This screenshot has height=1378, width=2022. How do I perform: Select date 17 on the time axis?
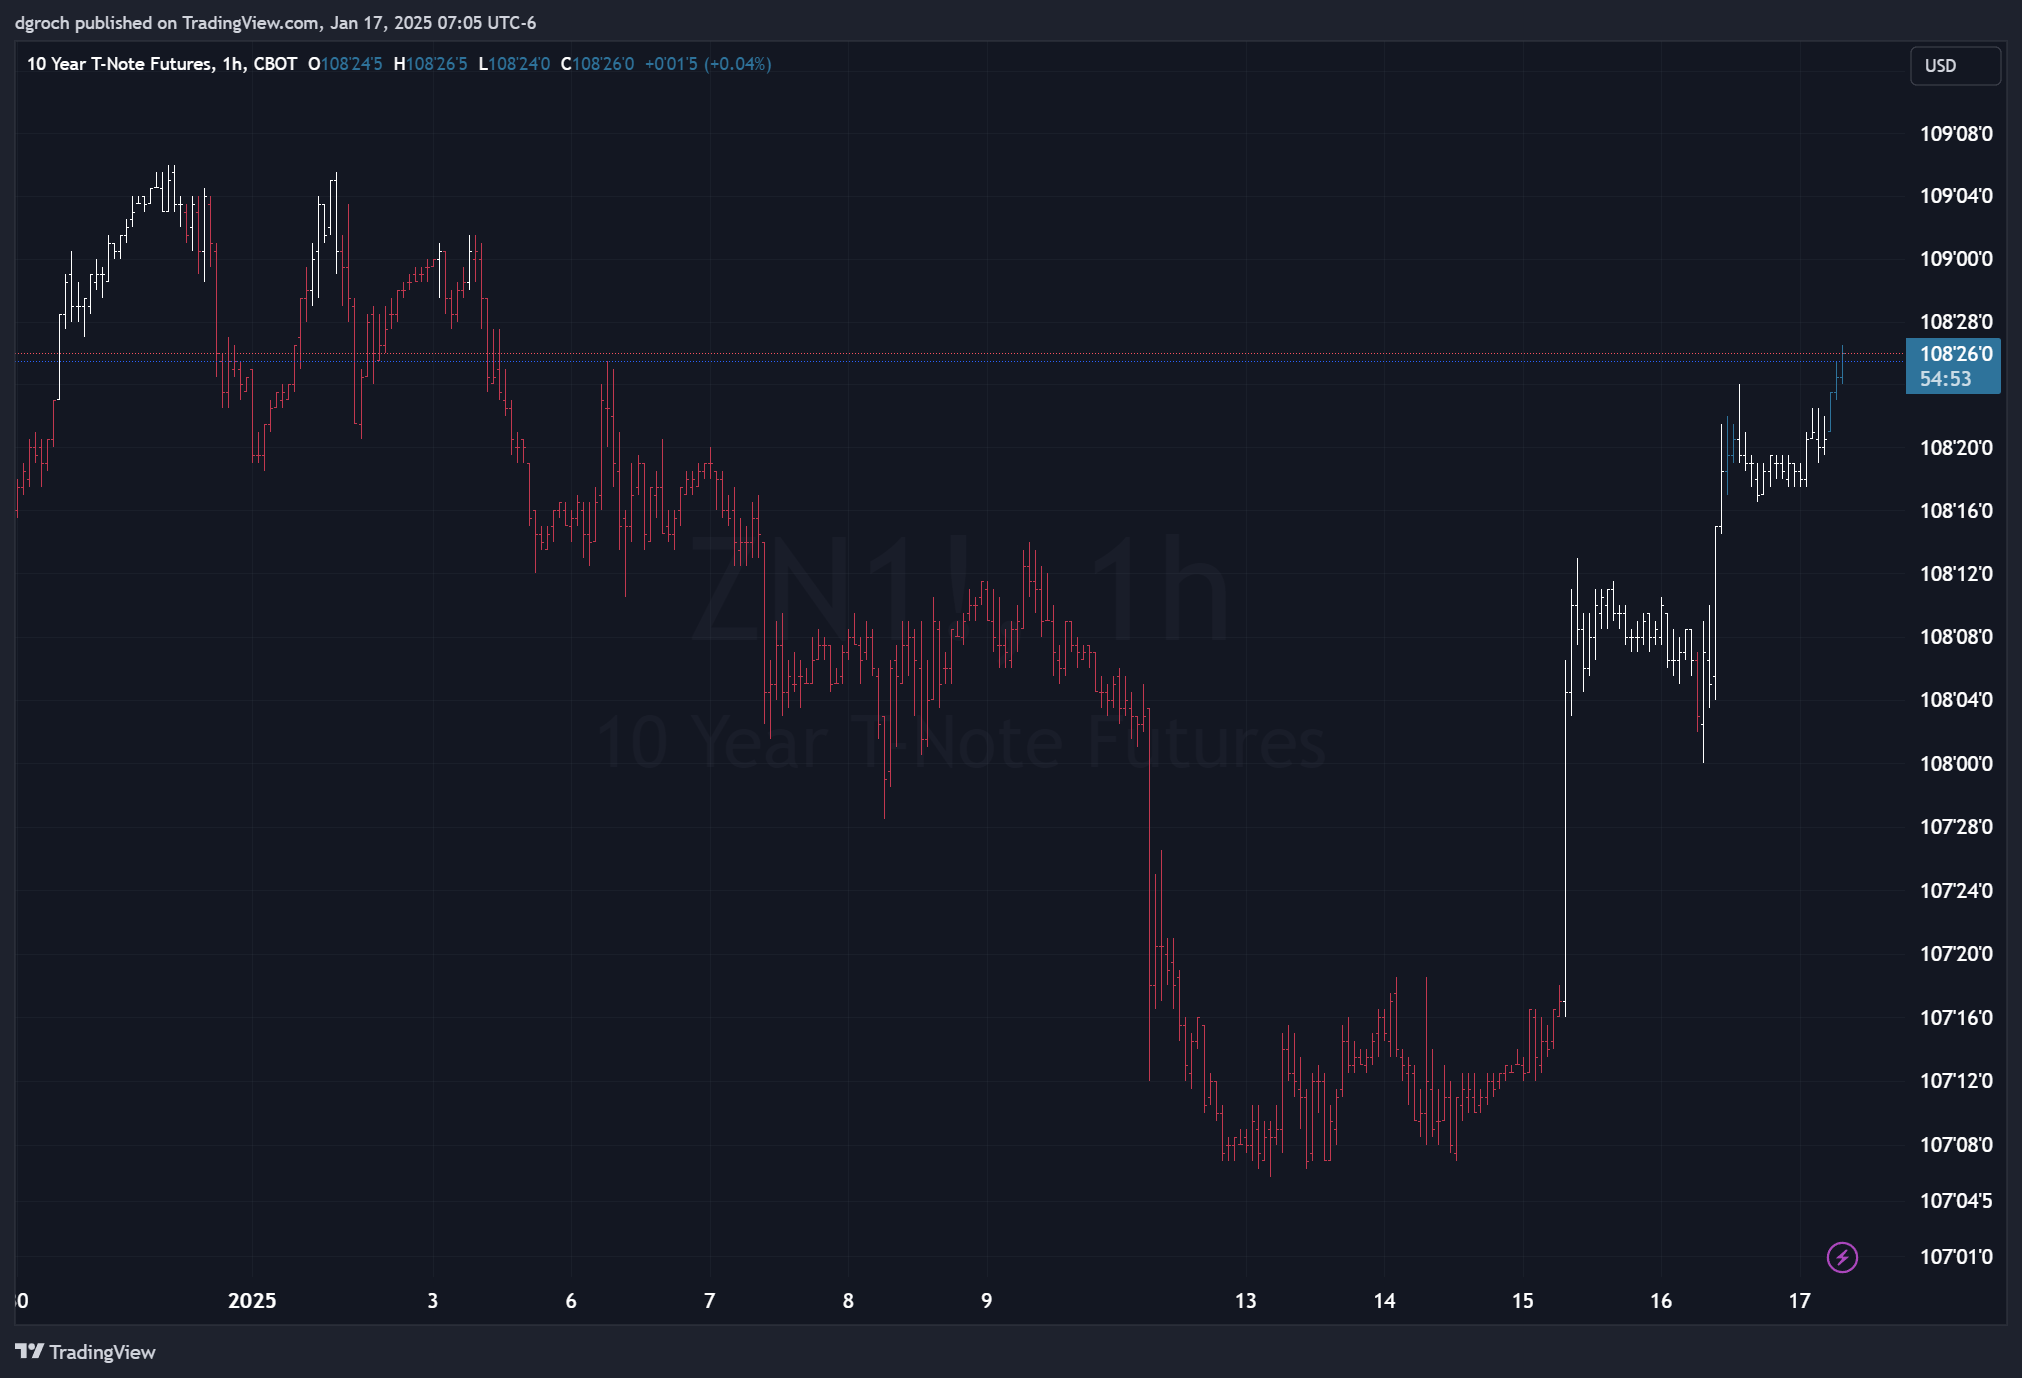(x=1799, y=1301)
